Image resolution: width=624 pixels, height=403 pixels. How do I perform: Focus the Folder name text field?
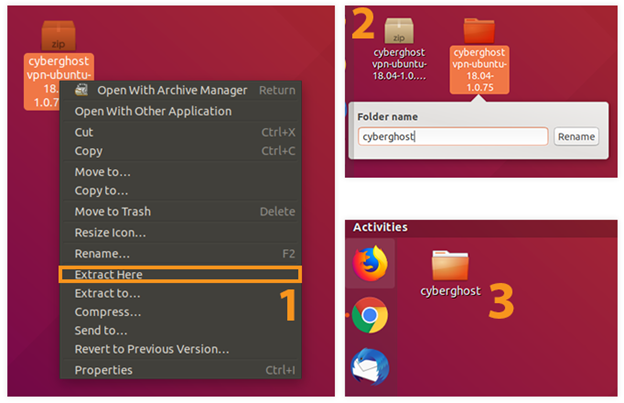click(x=453, y=136)
